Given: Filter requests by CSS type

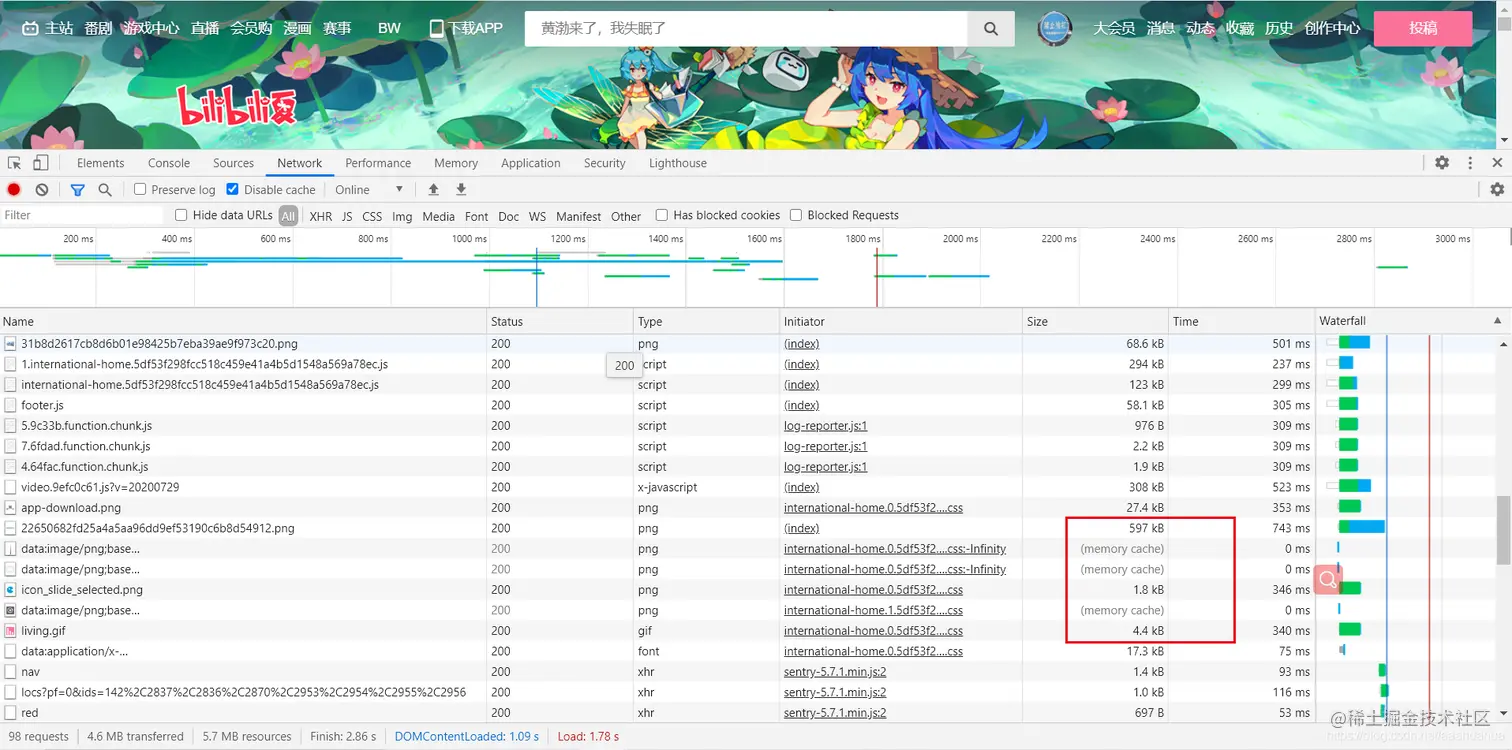Looking at the screenshot, I should (372, 216).
